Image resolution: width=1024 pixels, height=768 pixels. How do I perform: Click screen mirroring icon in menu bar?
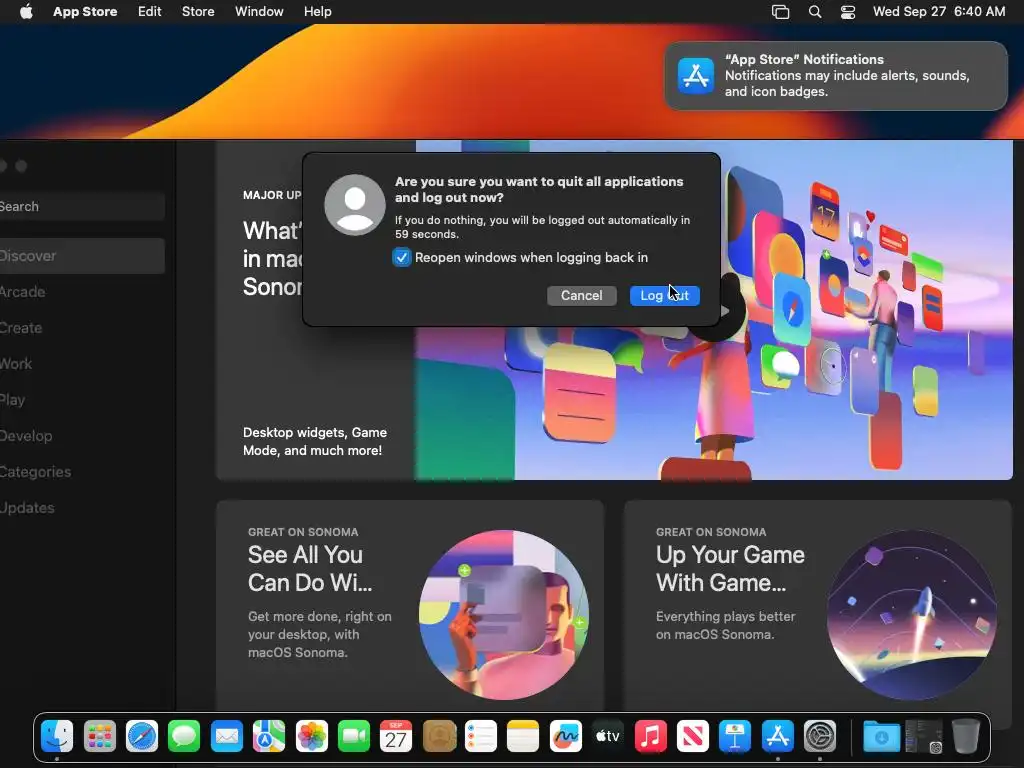pos(780,12)
